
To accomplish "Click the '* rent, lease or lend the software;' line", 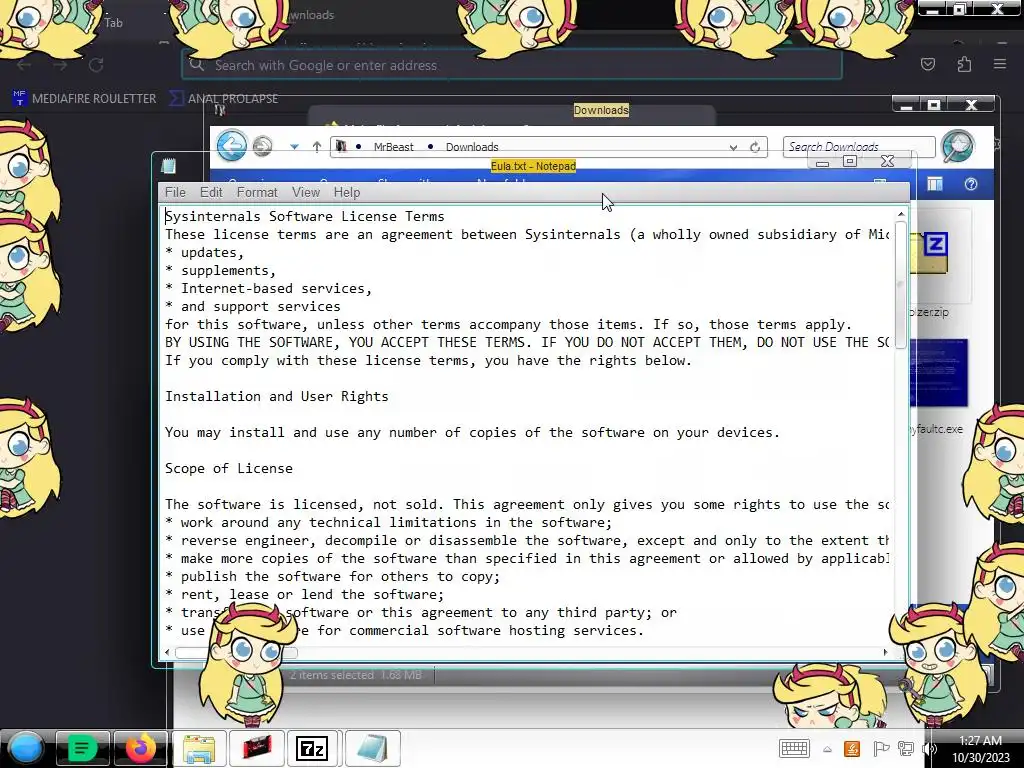I will [304, 594].
